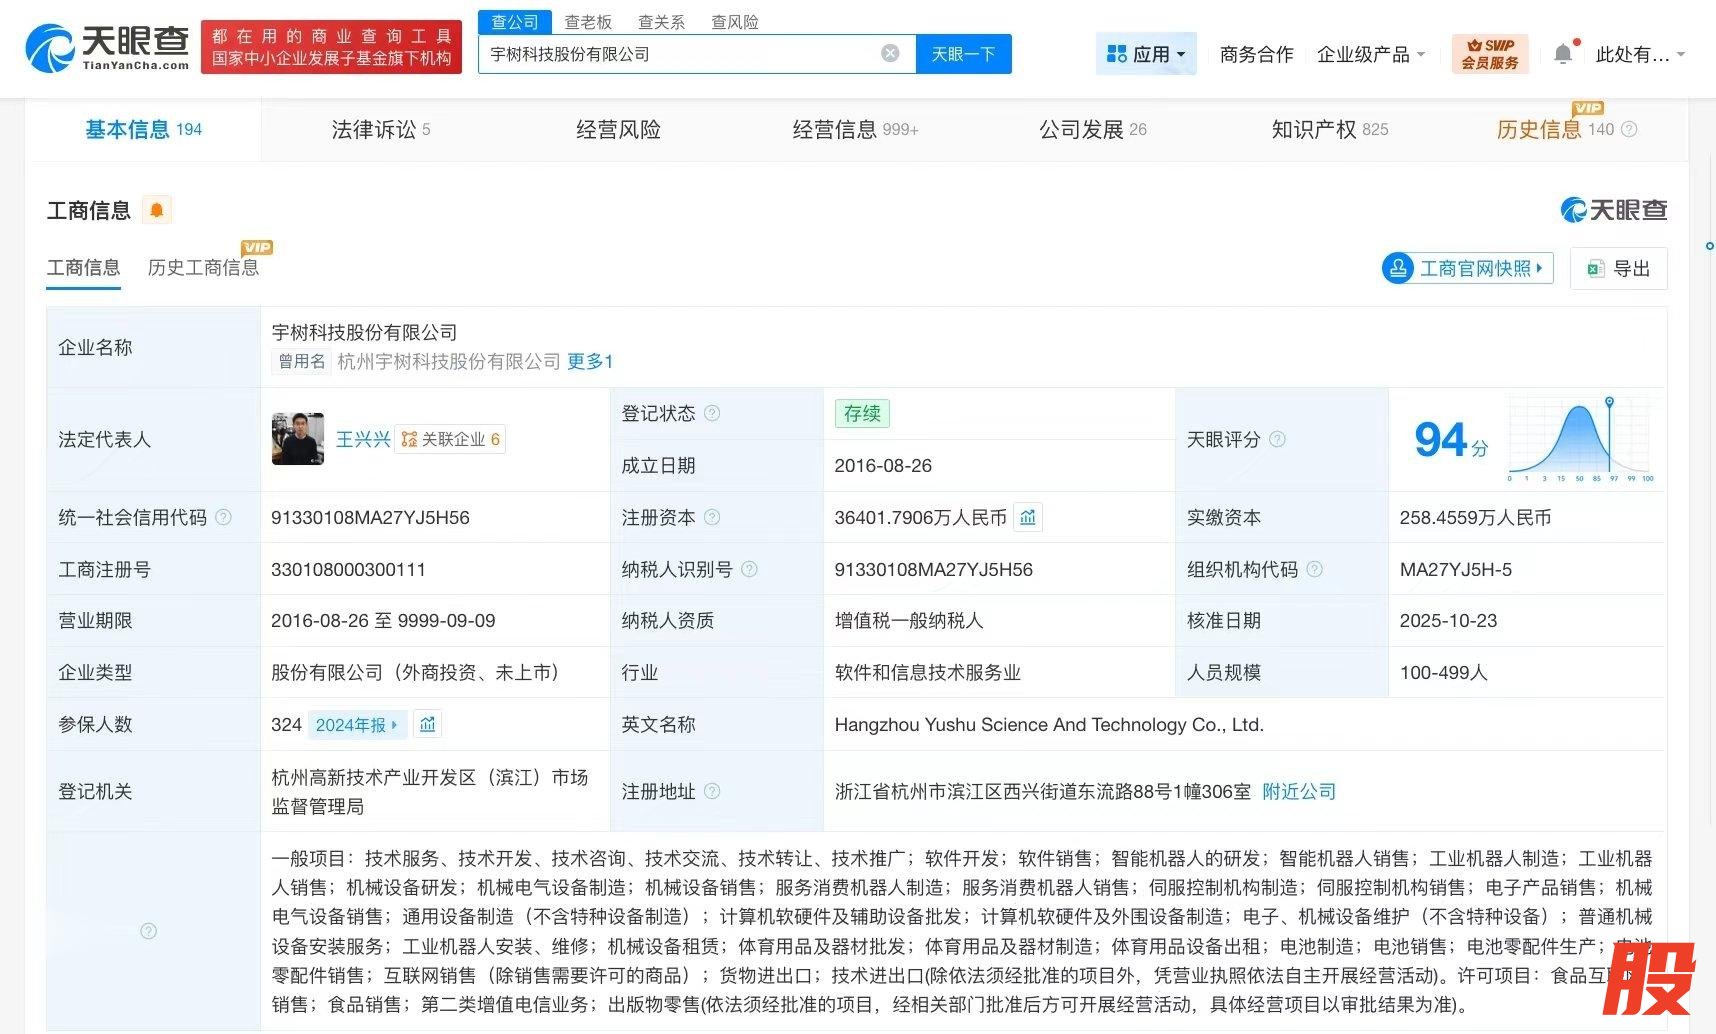Click the Tianyancha logo in header
The height and width of the screenshot is (1034, 1716).
click(107, 47)
